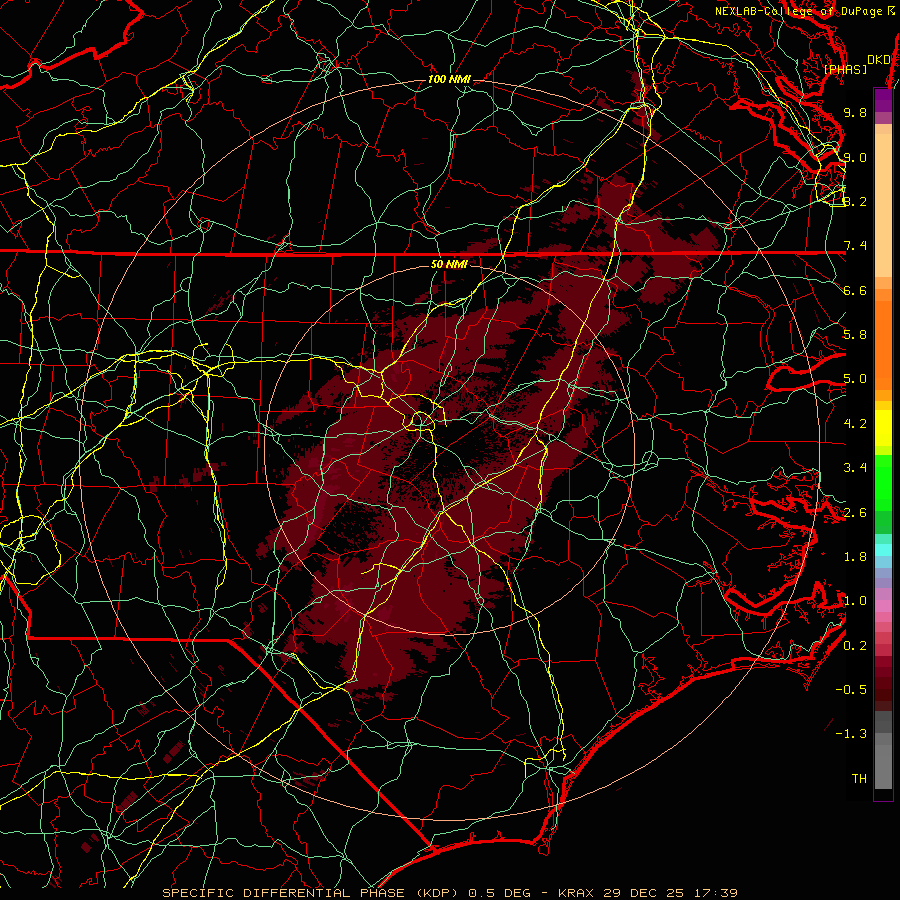The image size is (900, 900).
Task: Click the "KRAX" radar site identifier
Action: (577, 893)
